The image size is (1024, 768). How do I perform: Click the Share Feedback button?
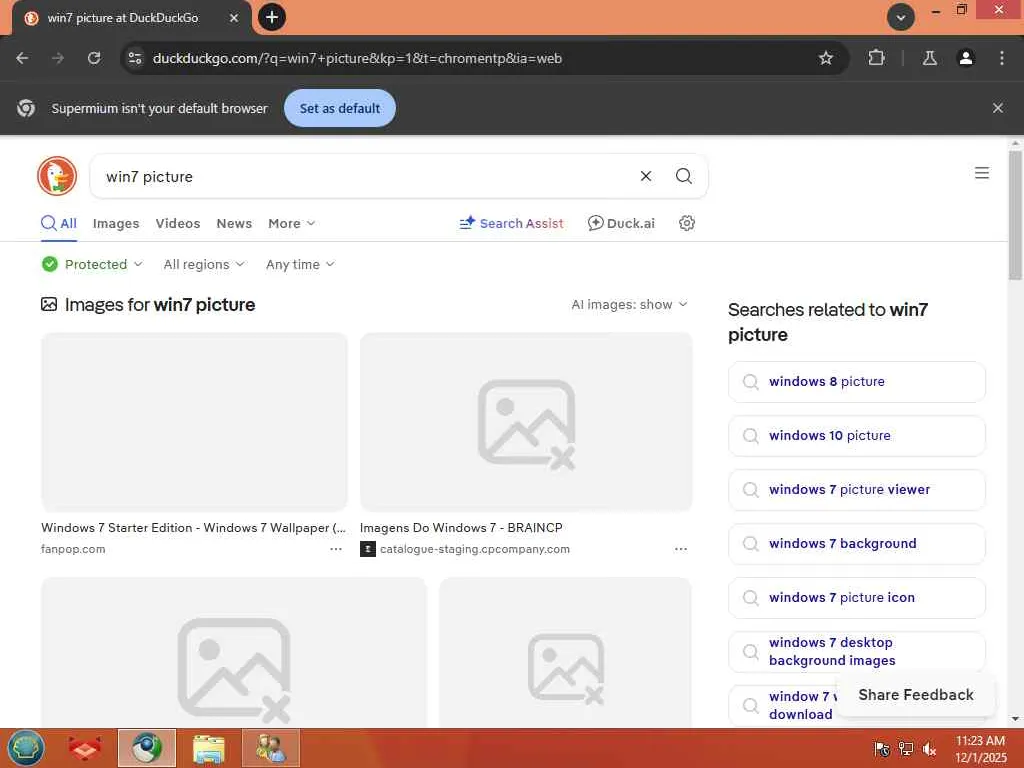(916, 695)
